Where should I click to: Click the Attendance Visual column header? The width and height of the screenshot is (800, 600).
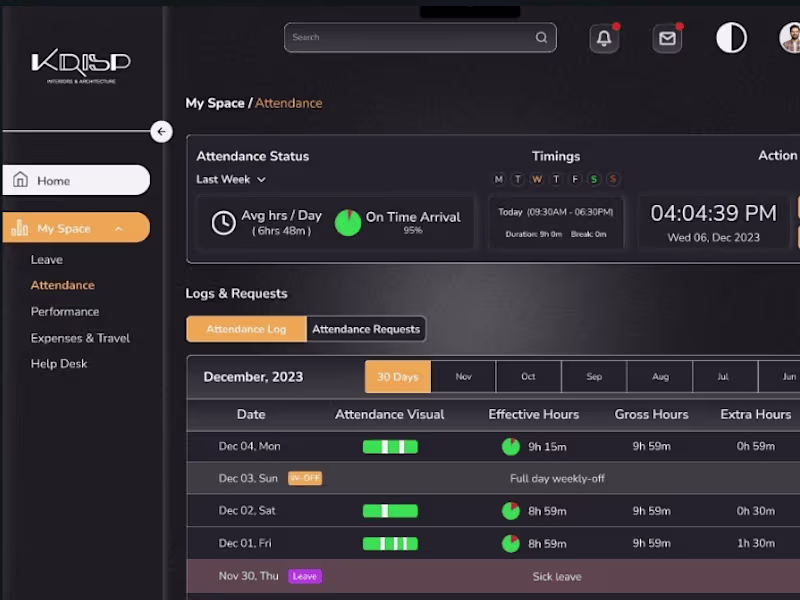pos(389,414)
